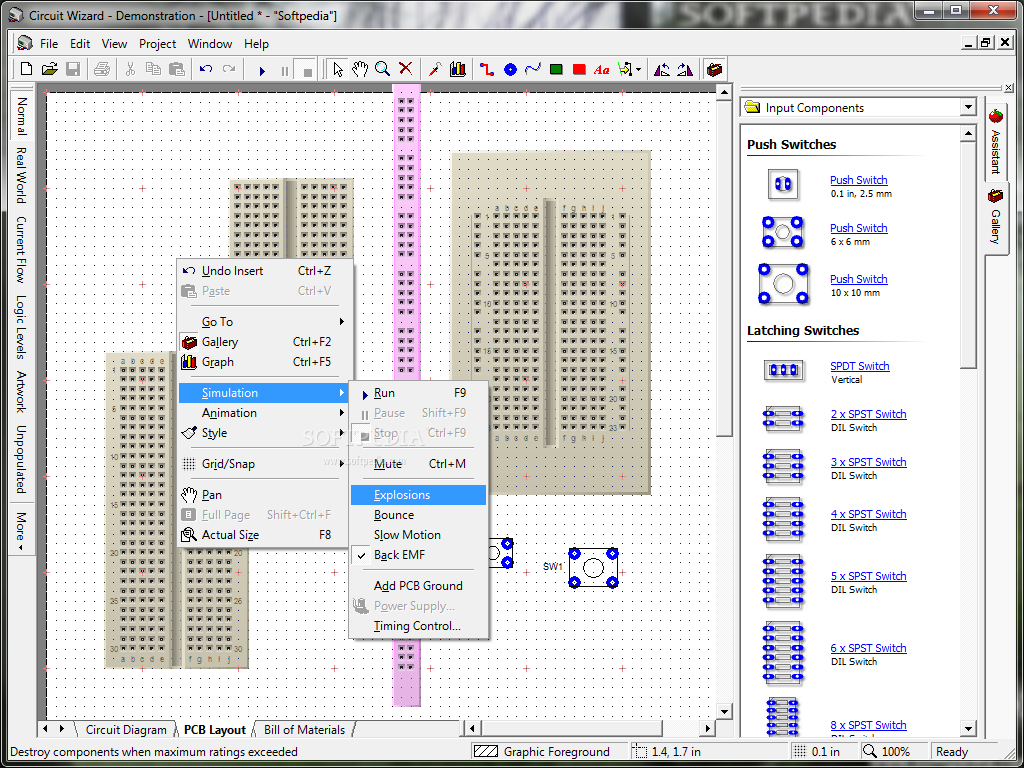
Task: Select the Zoom magnifier tool
Action: pyautogui.click(x=381, y=69)
